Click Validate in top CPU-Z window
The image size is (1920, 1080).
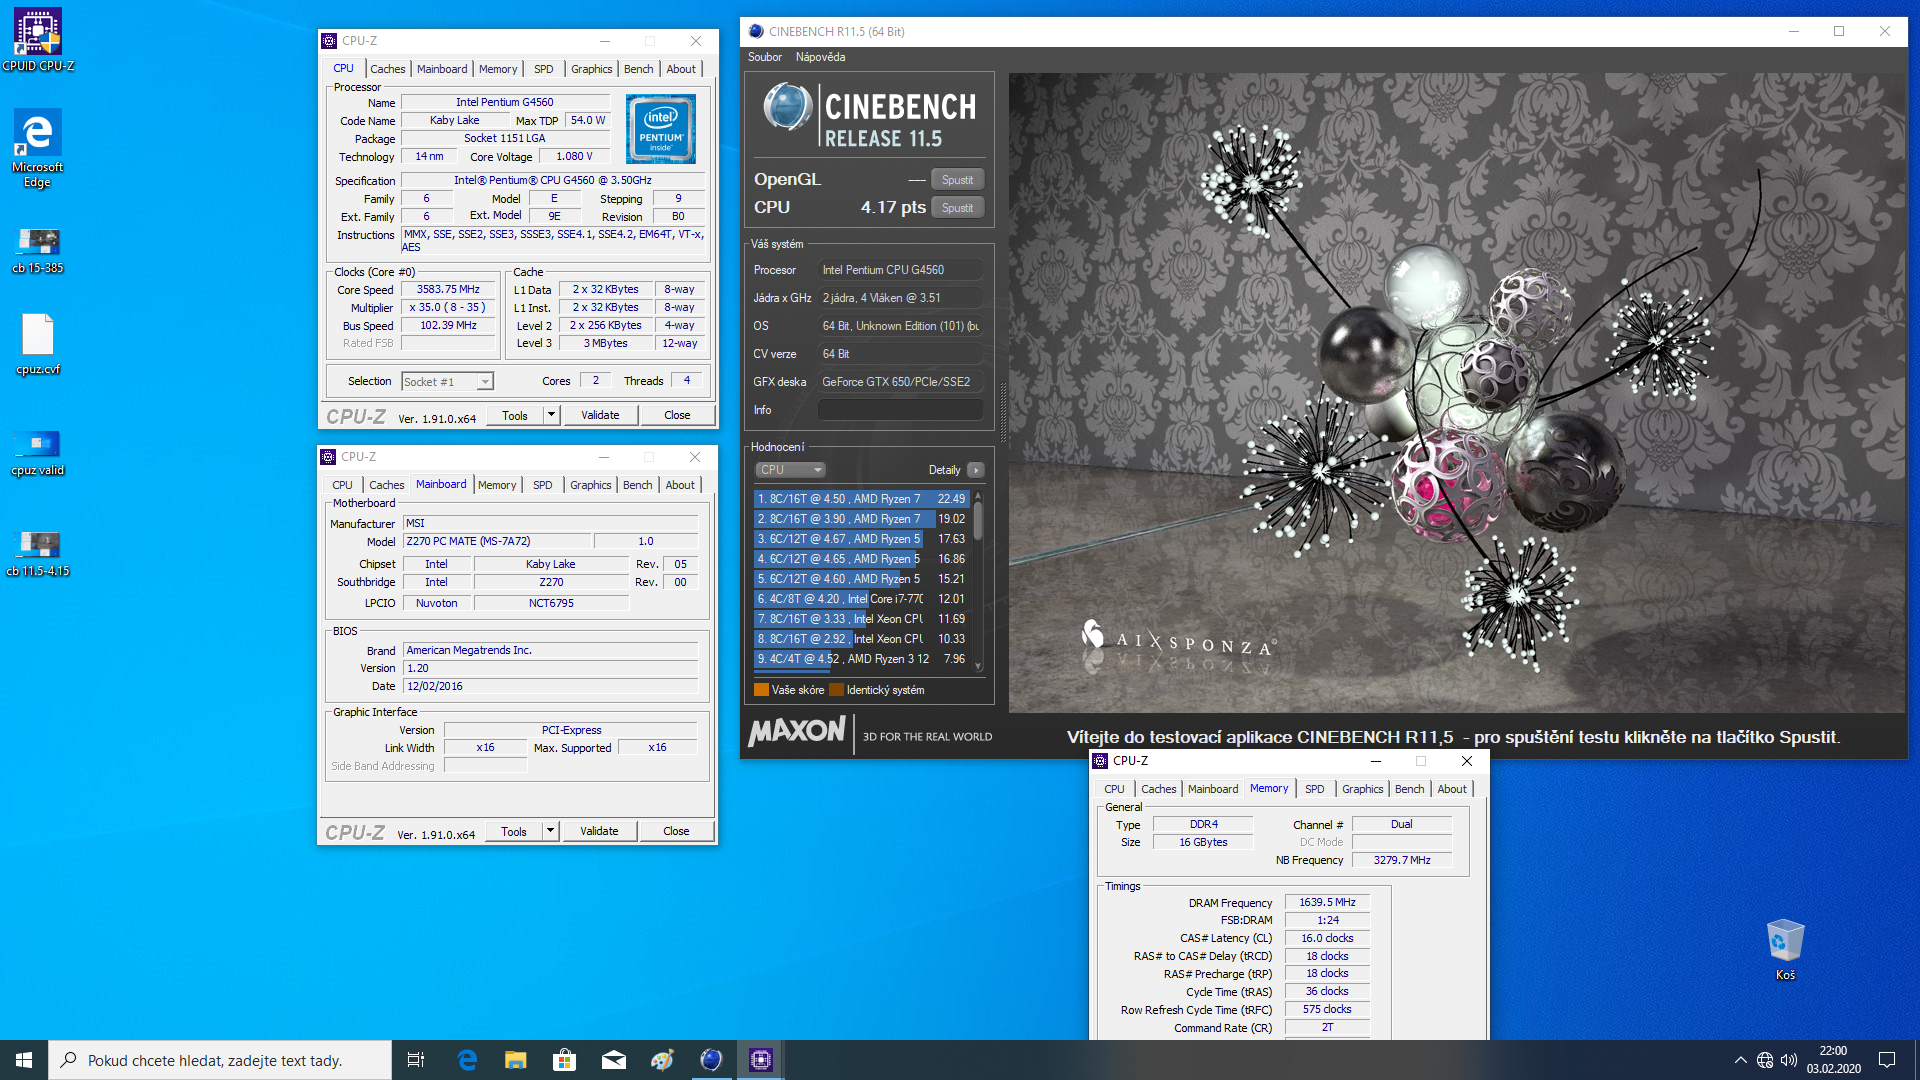pyautogui.click(x=600, y=415)
